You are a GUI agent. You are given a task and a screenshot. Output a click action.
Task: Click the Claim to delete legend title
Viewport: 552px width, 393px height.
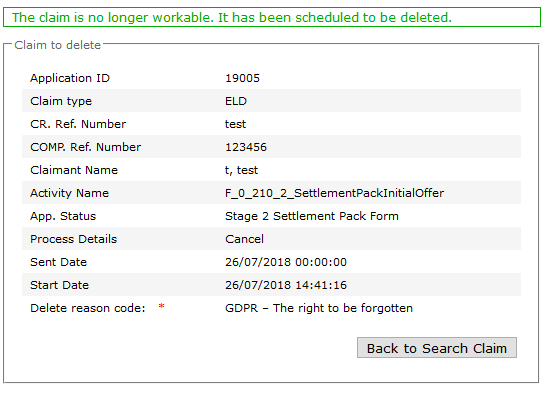point(57,45)
